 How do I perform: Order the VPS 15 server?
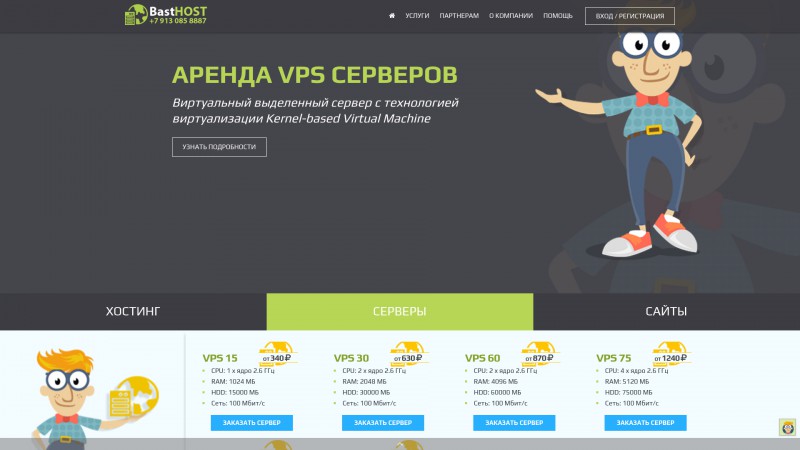pyautogui.click(x=252, y=422)
